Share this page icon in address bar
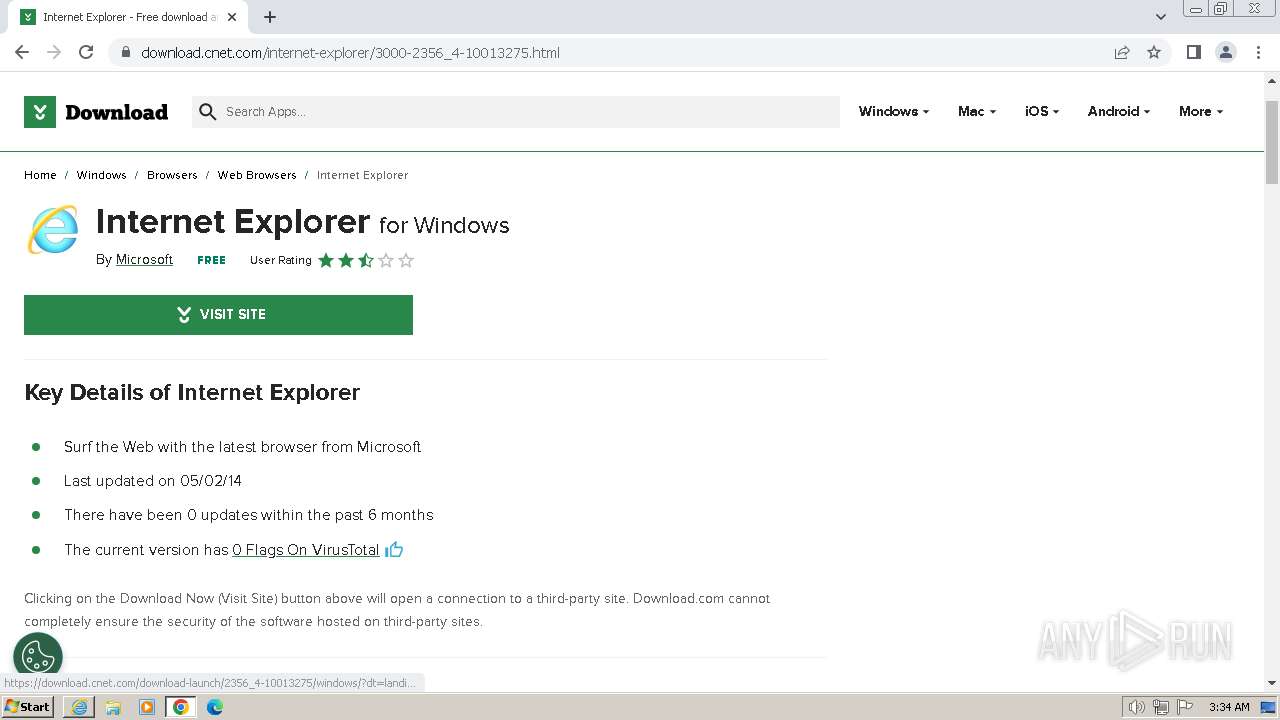This screenshot has height=720, width=1280. [x=1122, y=52]
